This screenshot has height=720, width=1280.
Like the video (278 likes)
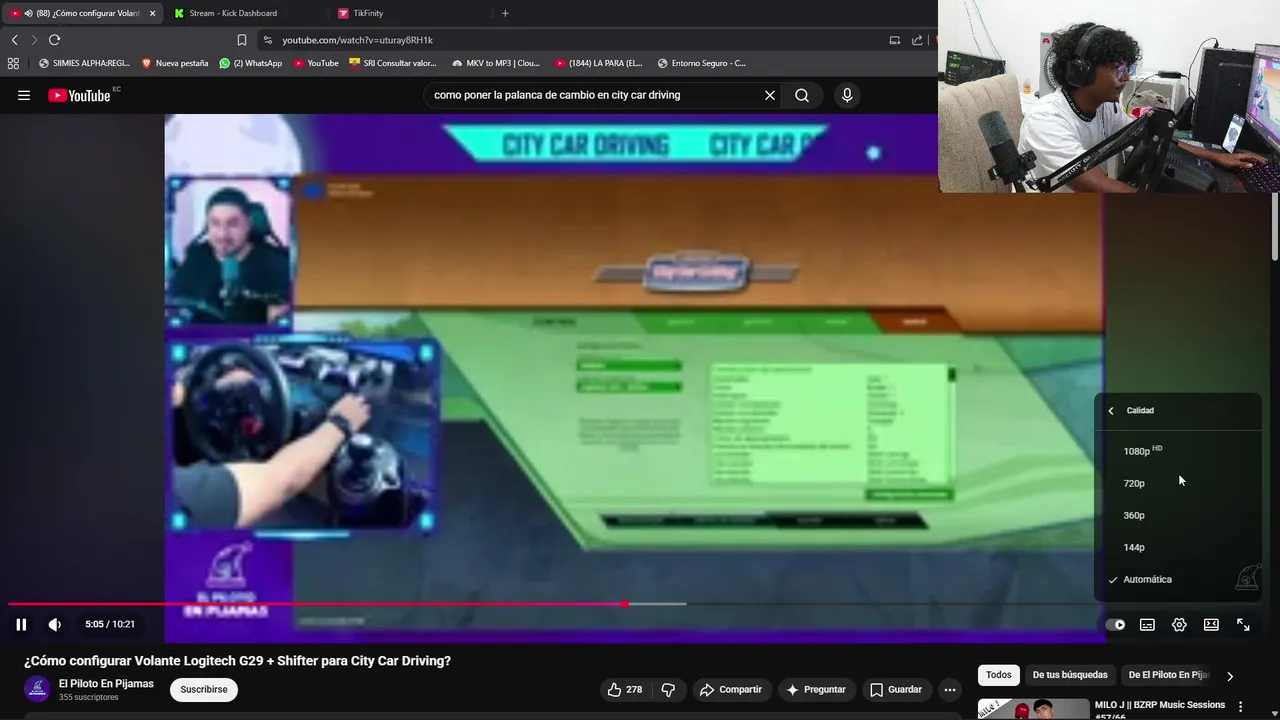tap(625, 689)
